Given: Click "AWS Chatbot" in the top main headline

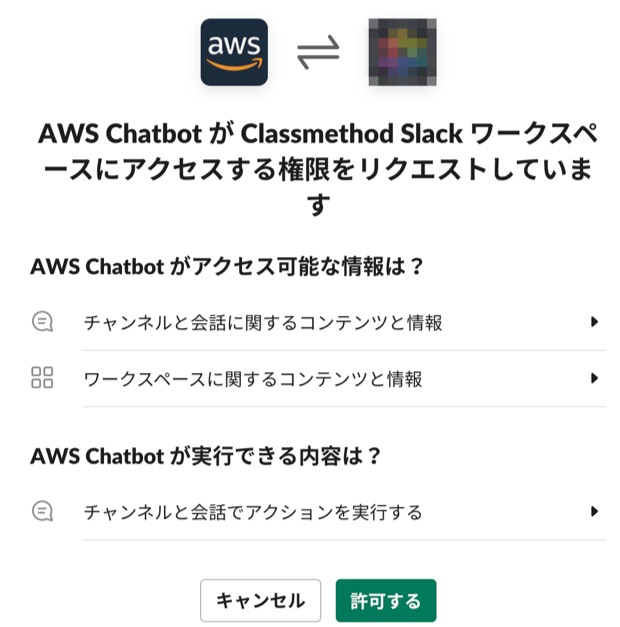Looking at the screenshot, I should [x=120, y=134].
